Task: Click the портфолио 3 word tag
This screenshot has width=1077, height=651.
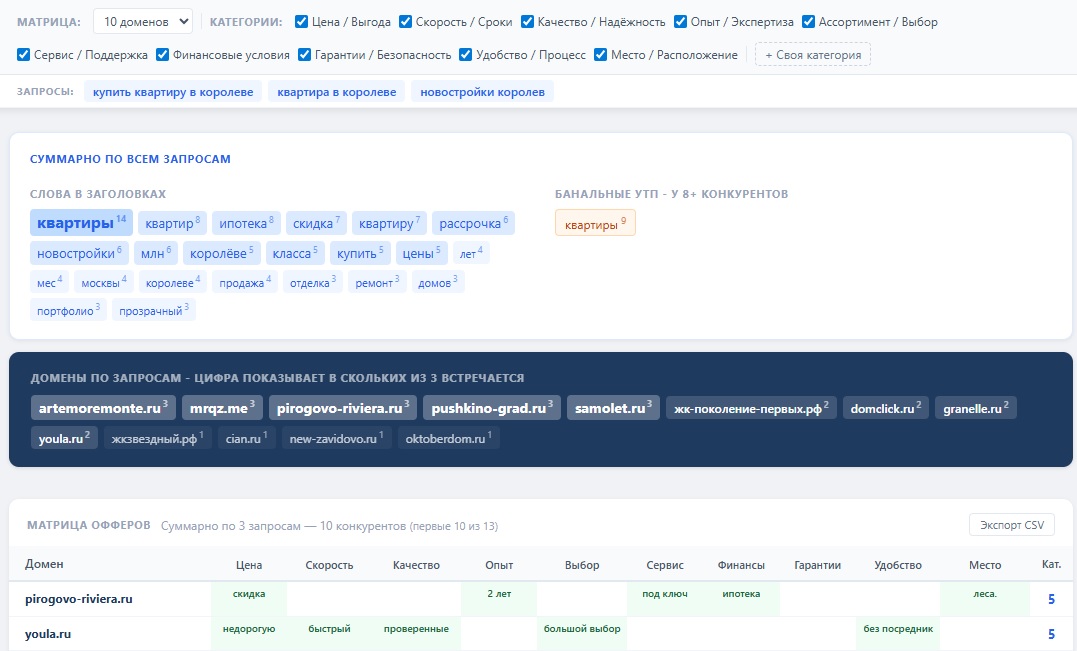Action: click(68, 310)
